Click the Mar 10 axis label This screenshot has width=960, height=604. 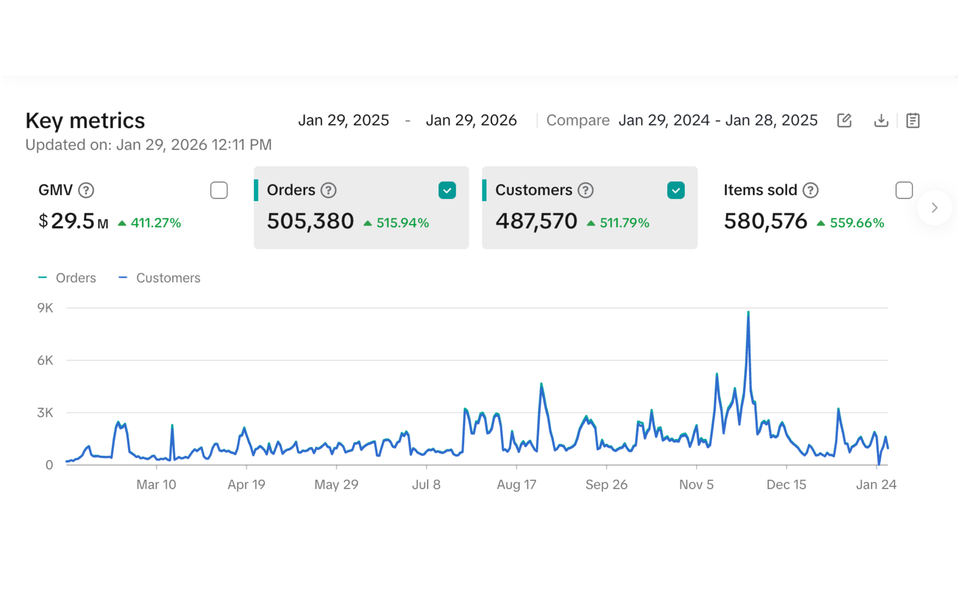[x=156, y=485]
